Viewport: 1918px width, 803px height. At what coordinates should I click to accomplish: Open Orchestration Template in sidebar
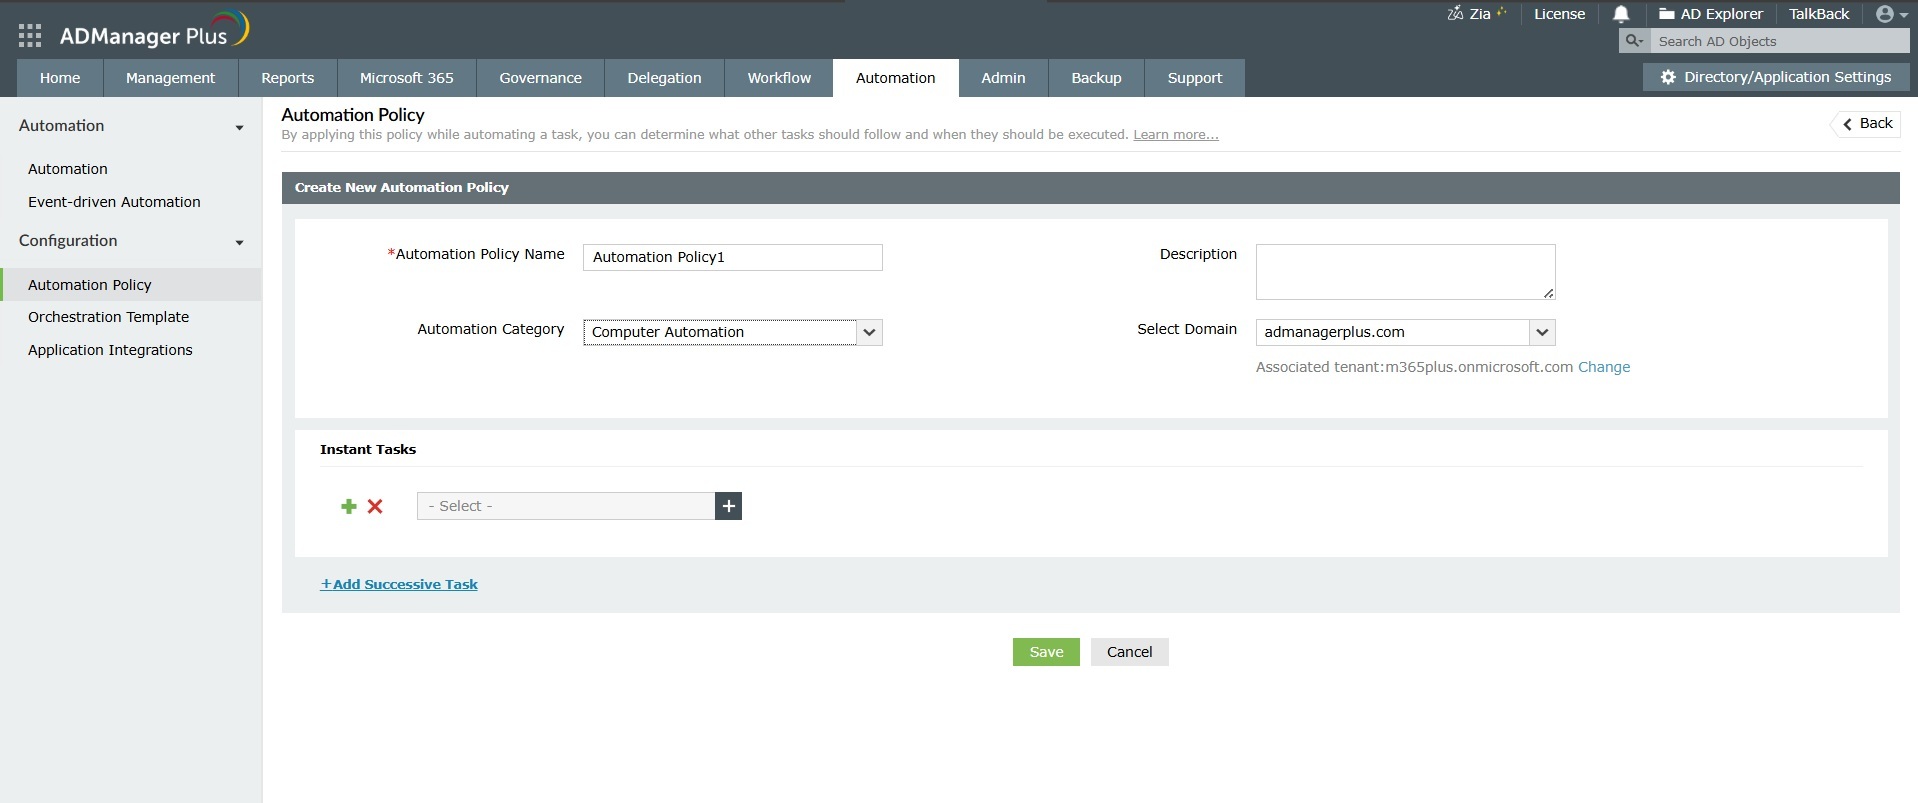point(108,317)
